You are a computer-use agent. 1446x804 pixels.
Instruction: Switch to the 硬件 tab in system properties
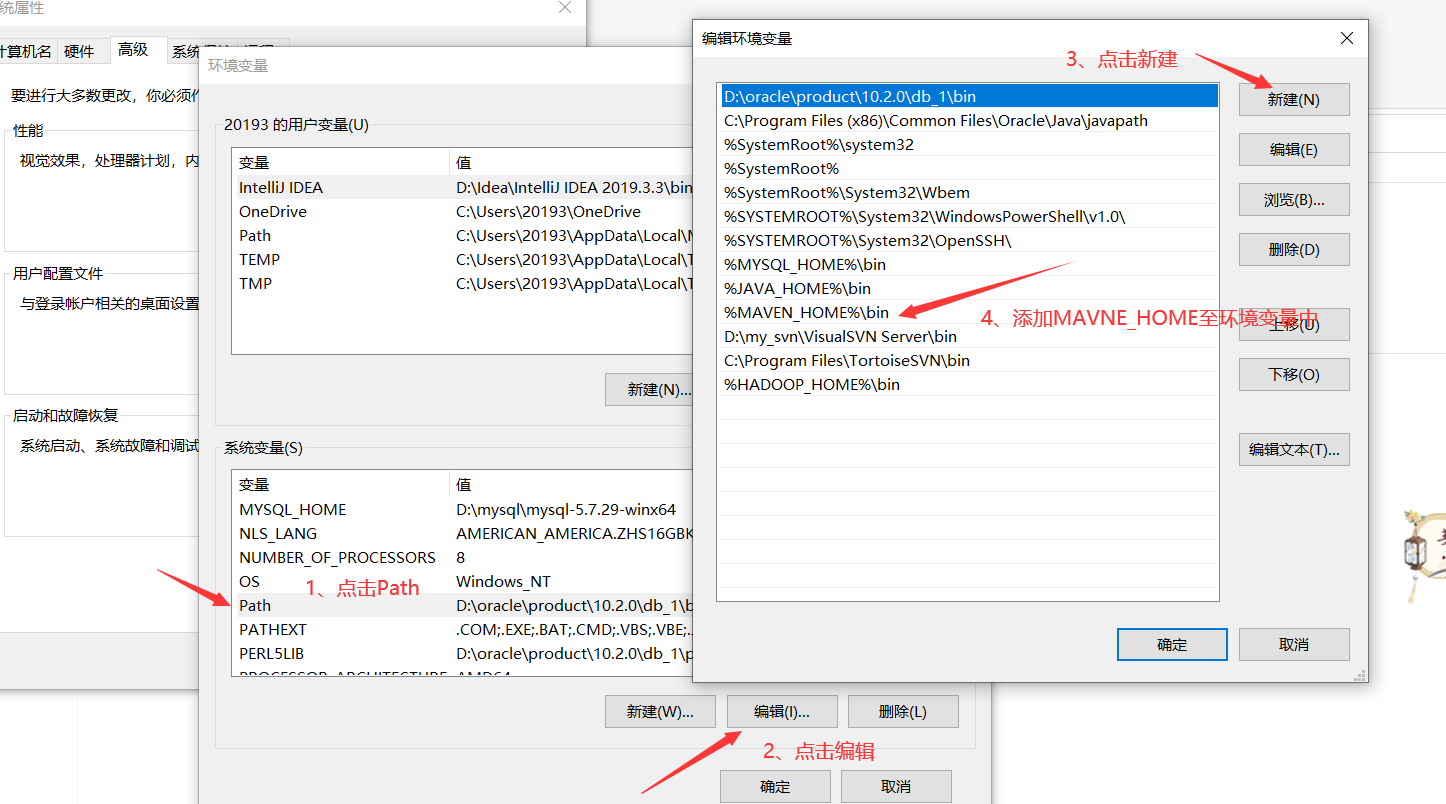coord(79,52)
